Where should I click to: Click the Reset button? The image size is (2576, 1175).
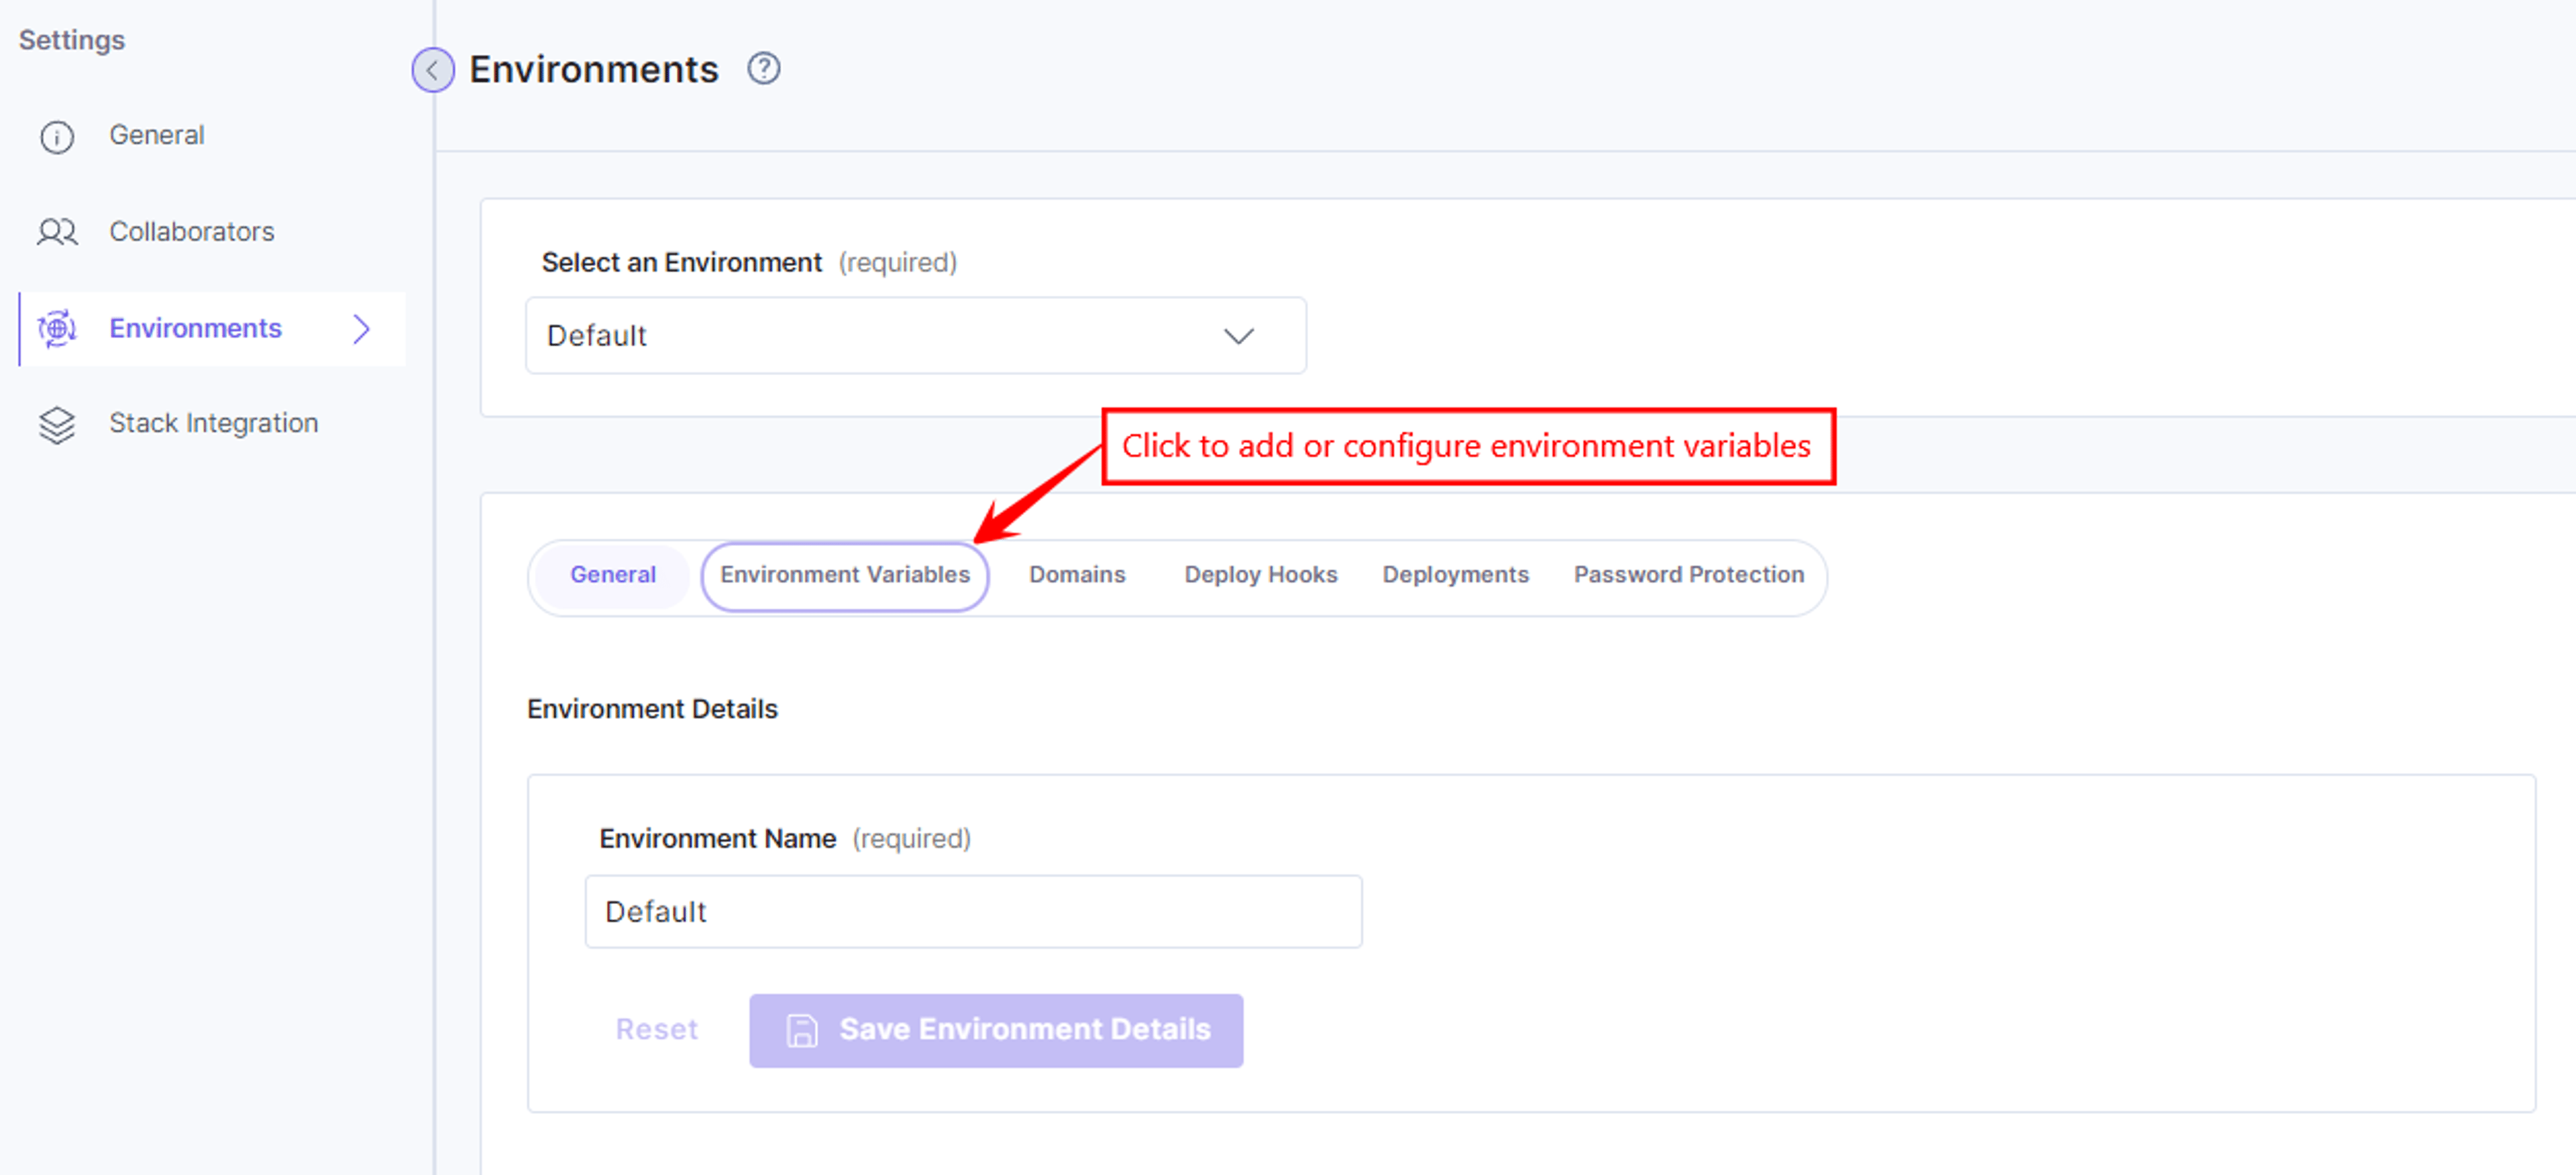657,1030
